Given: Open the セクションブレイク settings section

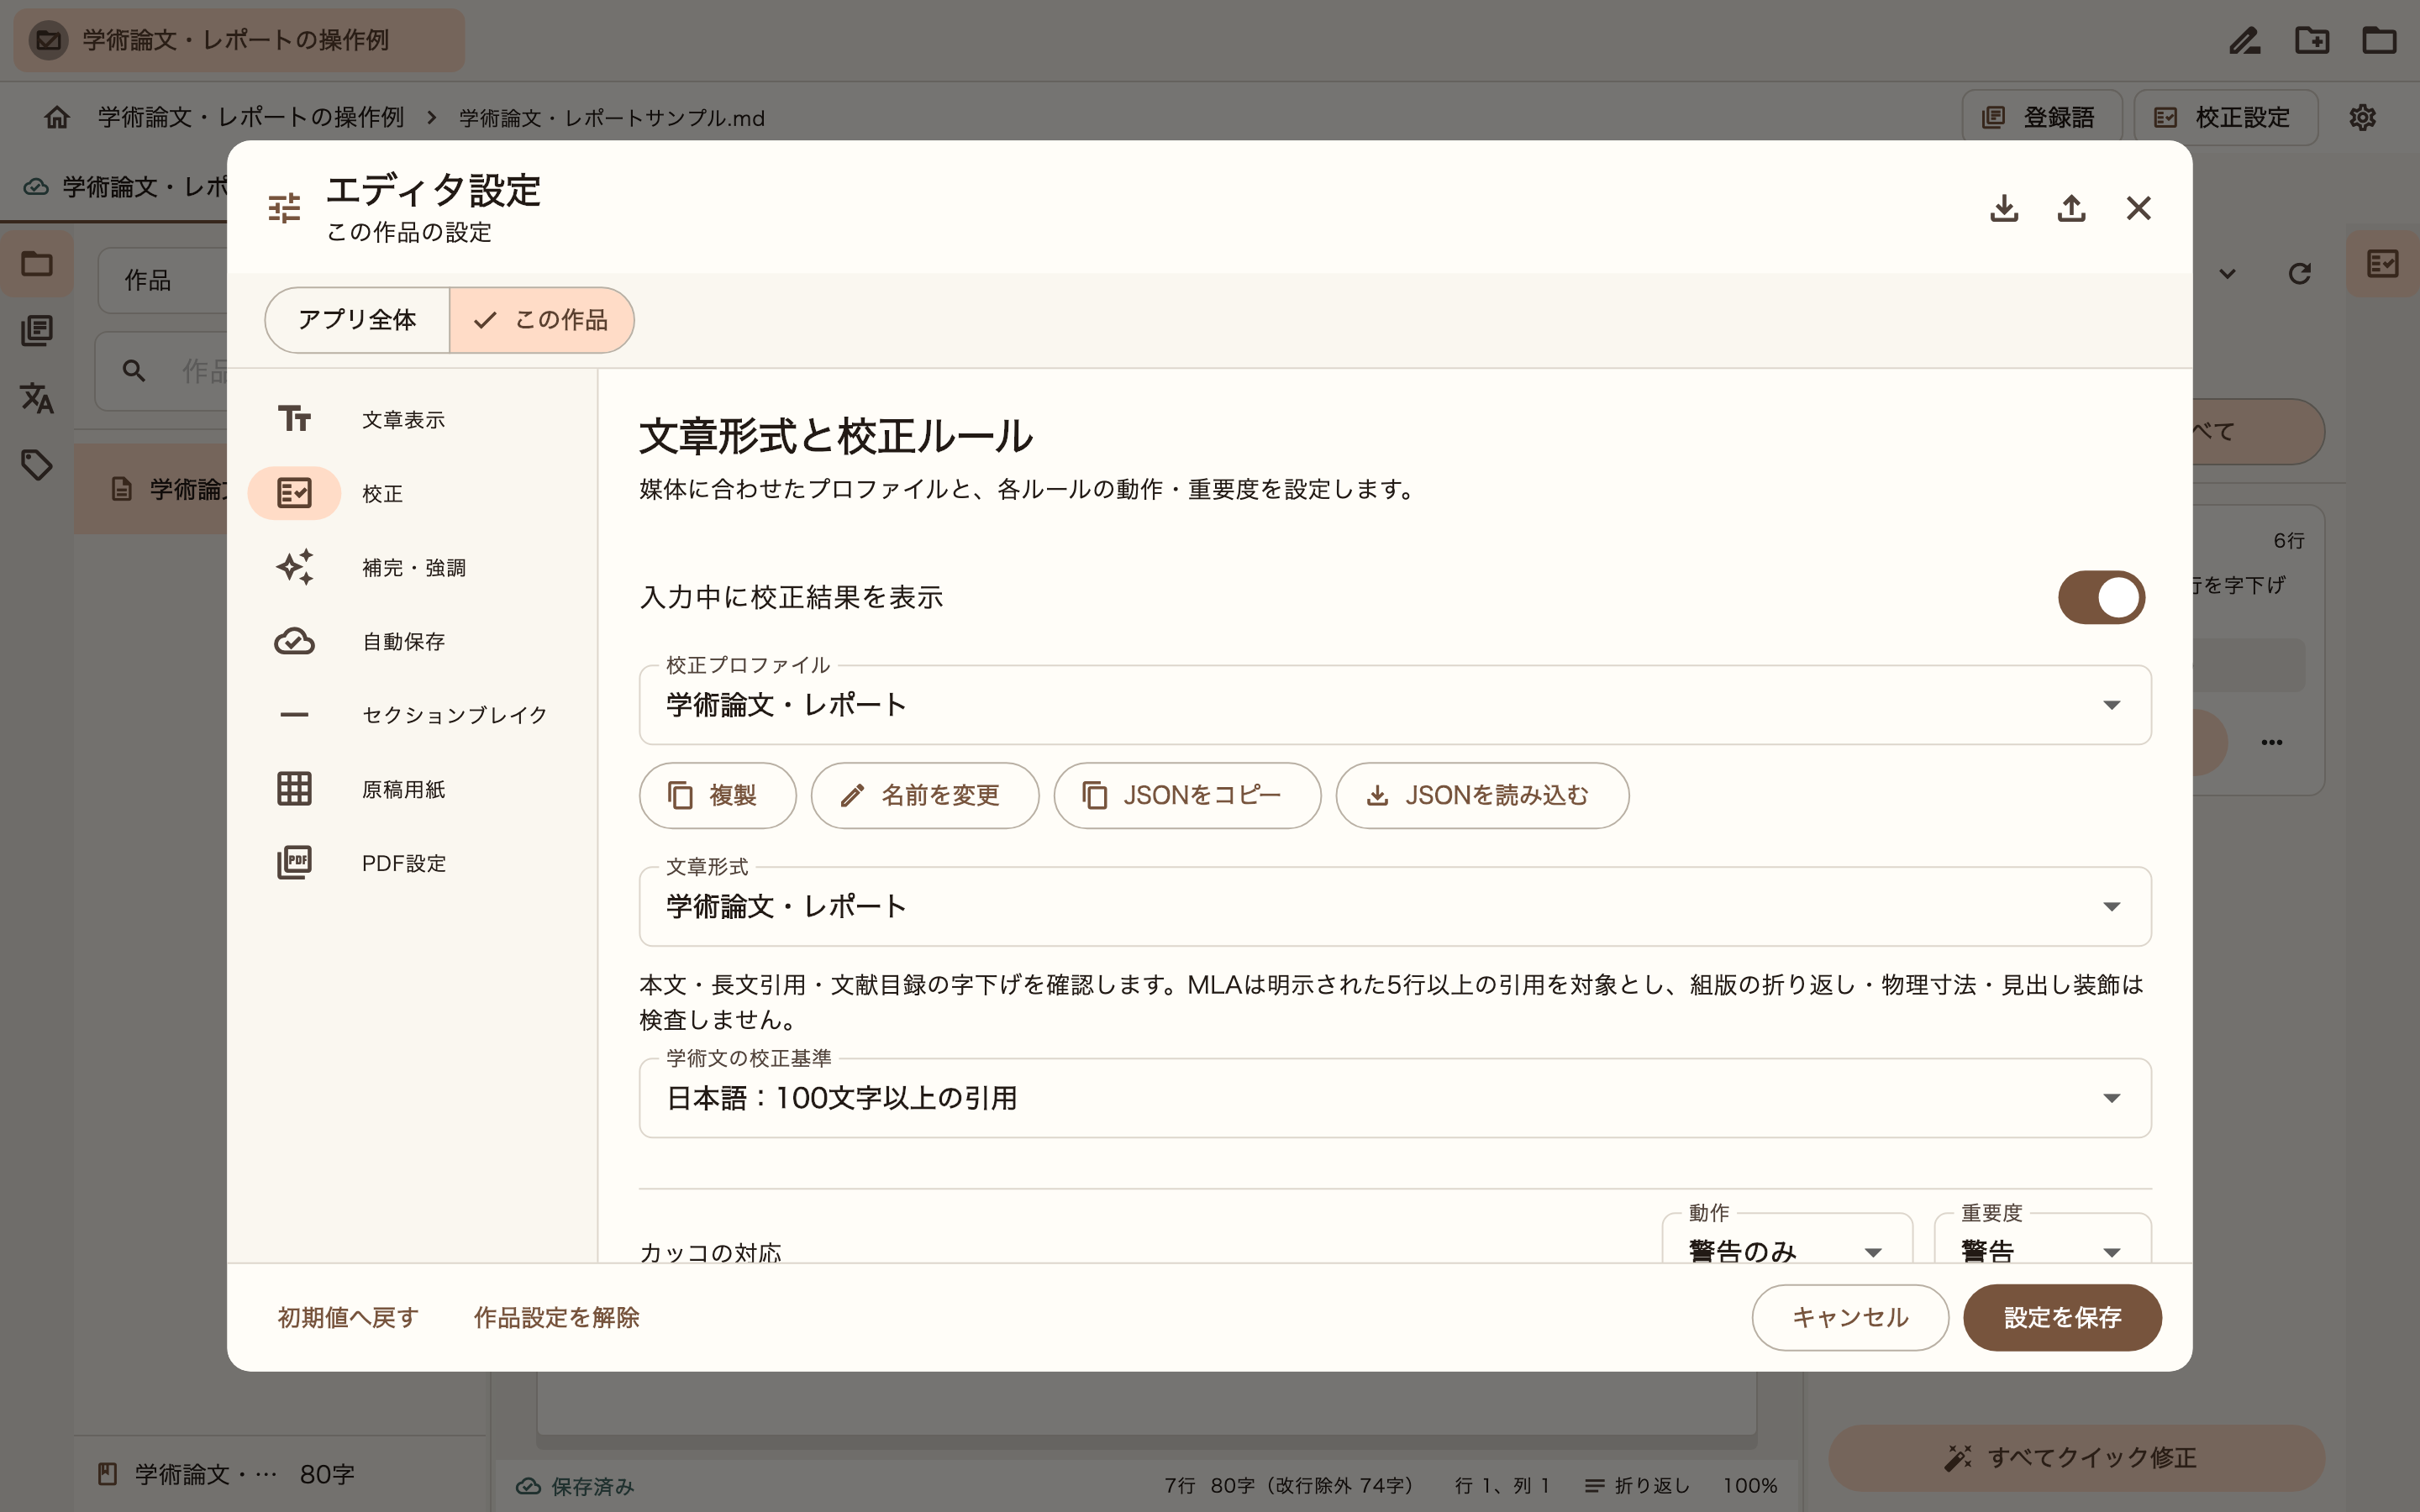Looking at the screenshot, I should pyautogui.click(x=412, y=715).
